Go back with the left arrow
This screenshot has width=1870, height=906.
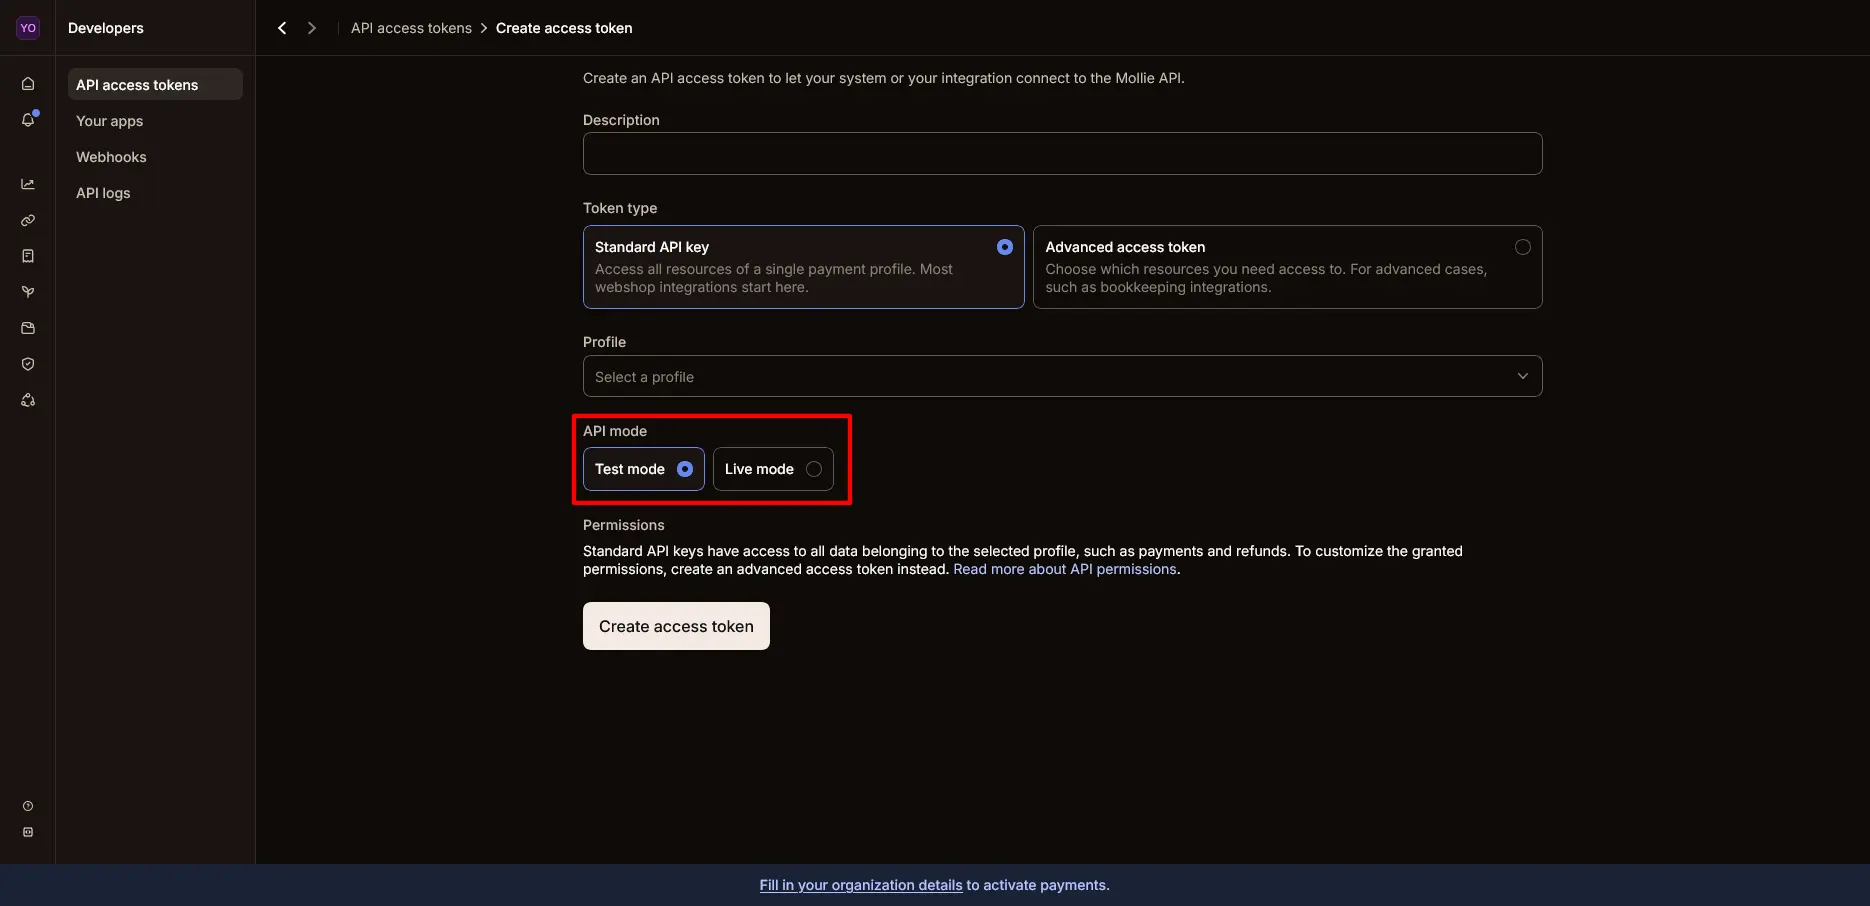click(x=282, y=28)
